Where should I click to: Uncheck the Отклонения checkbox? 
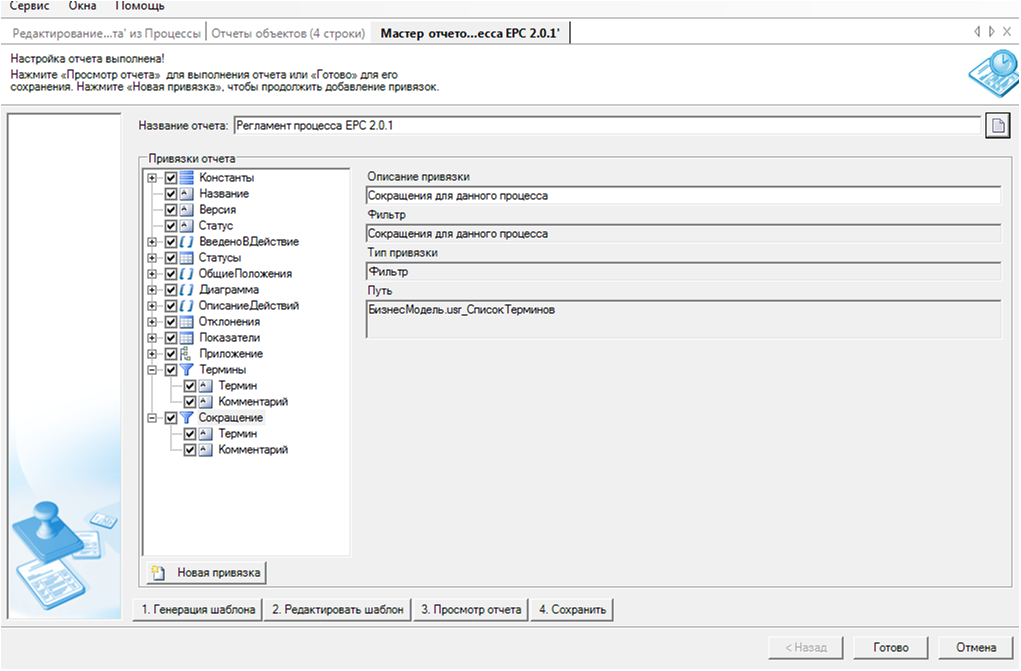[x=171, y=322]
